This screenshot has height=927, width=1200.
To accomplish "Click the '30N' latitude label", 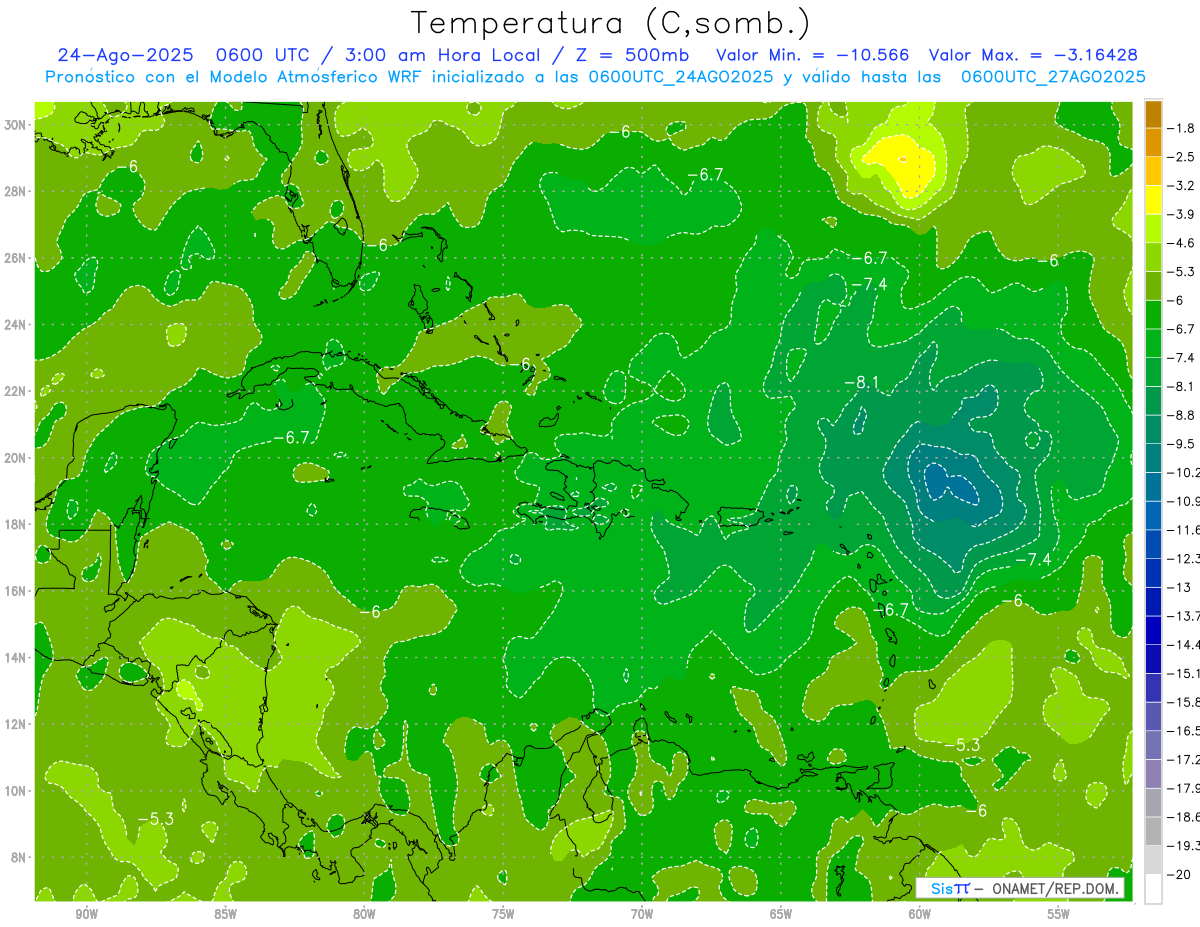I will 17,125.
